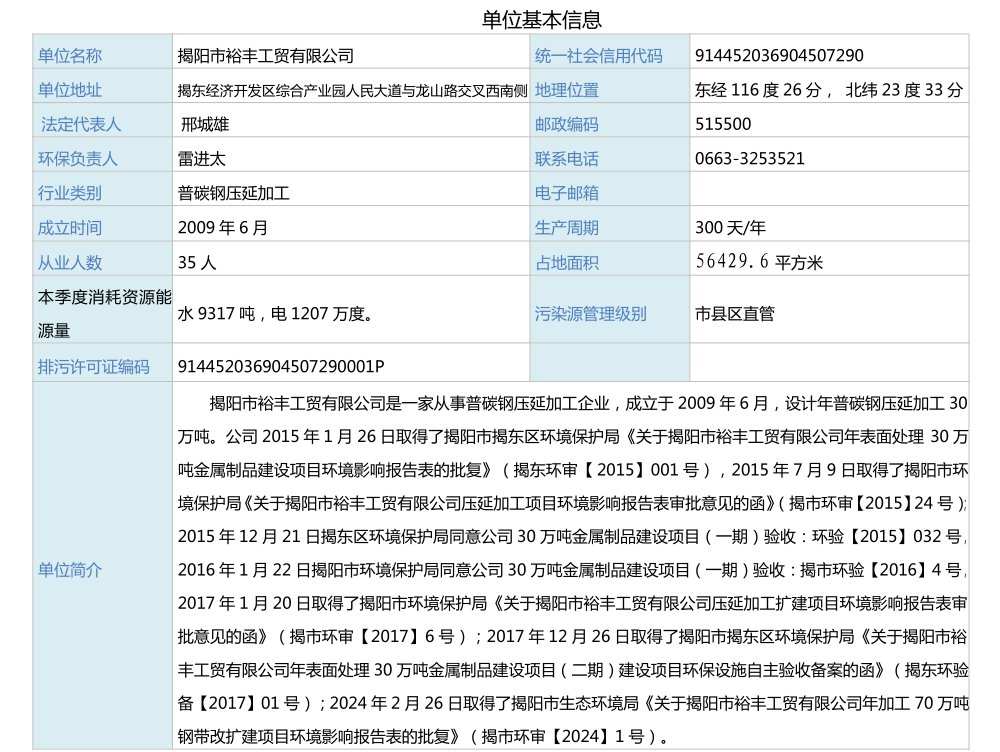
Task: Click founding date 2009 年 6 月
Action: (223, 228)
